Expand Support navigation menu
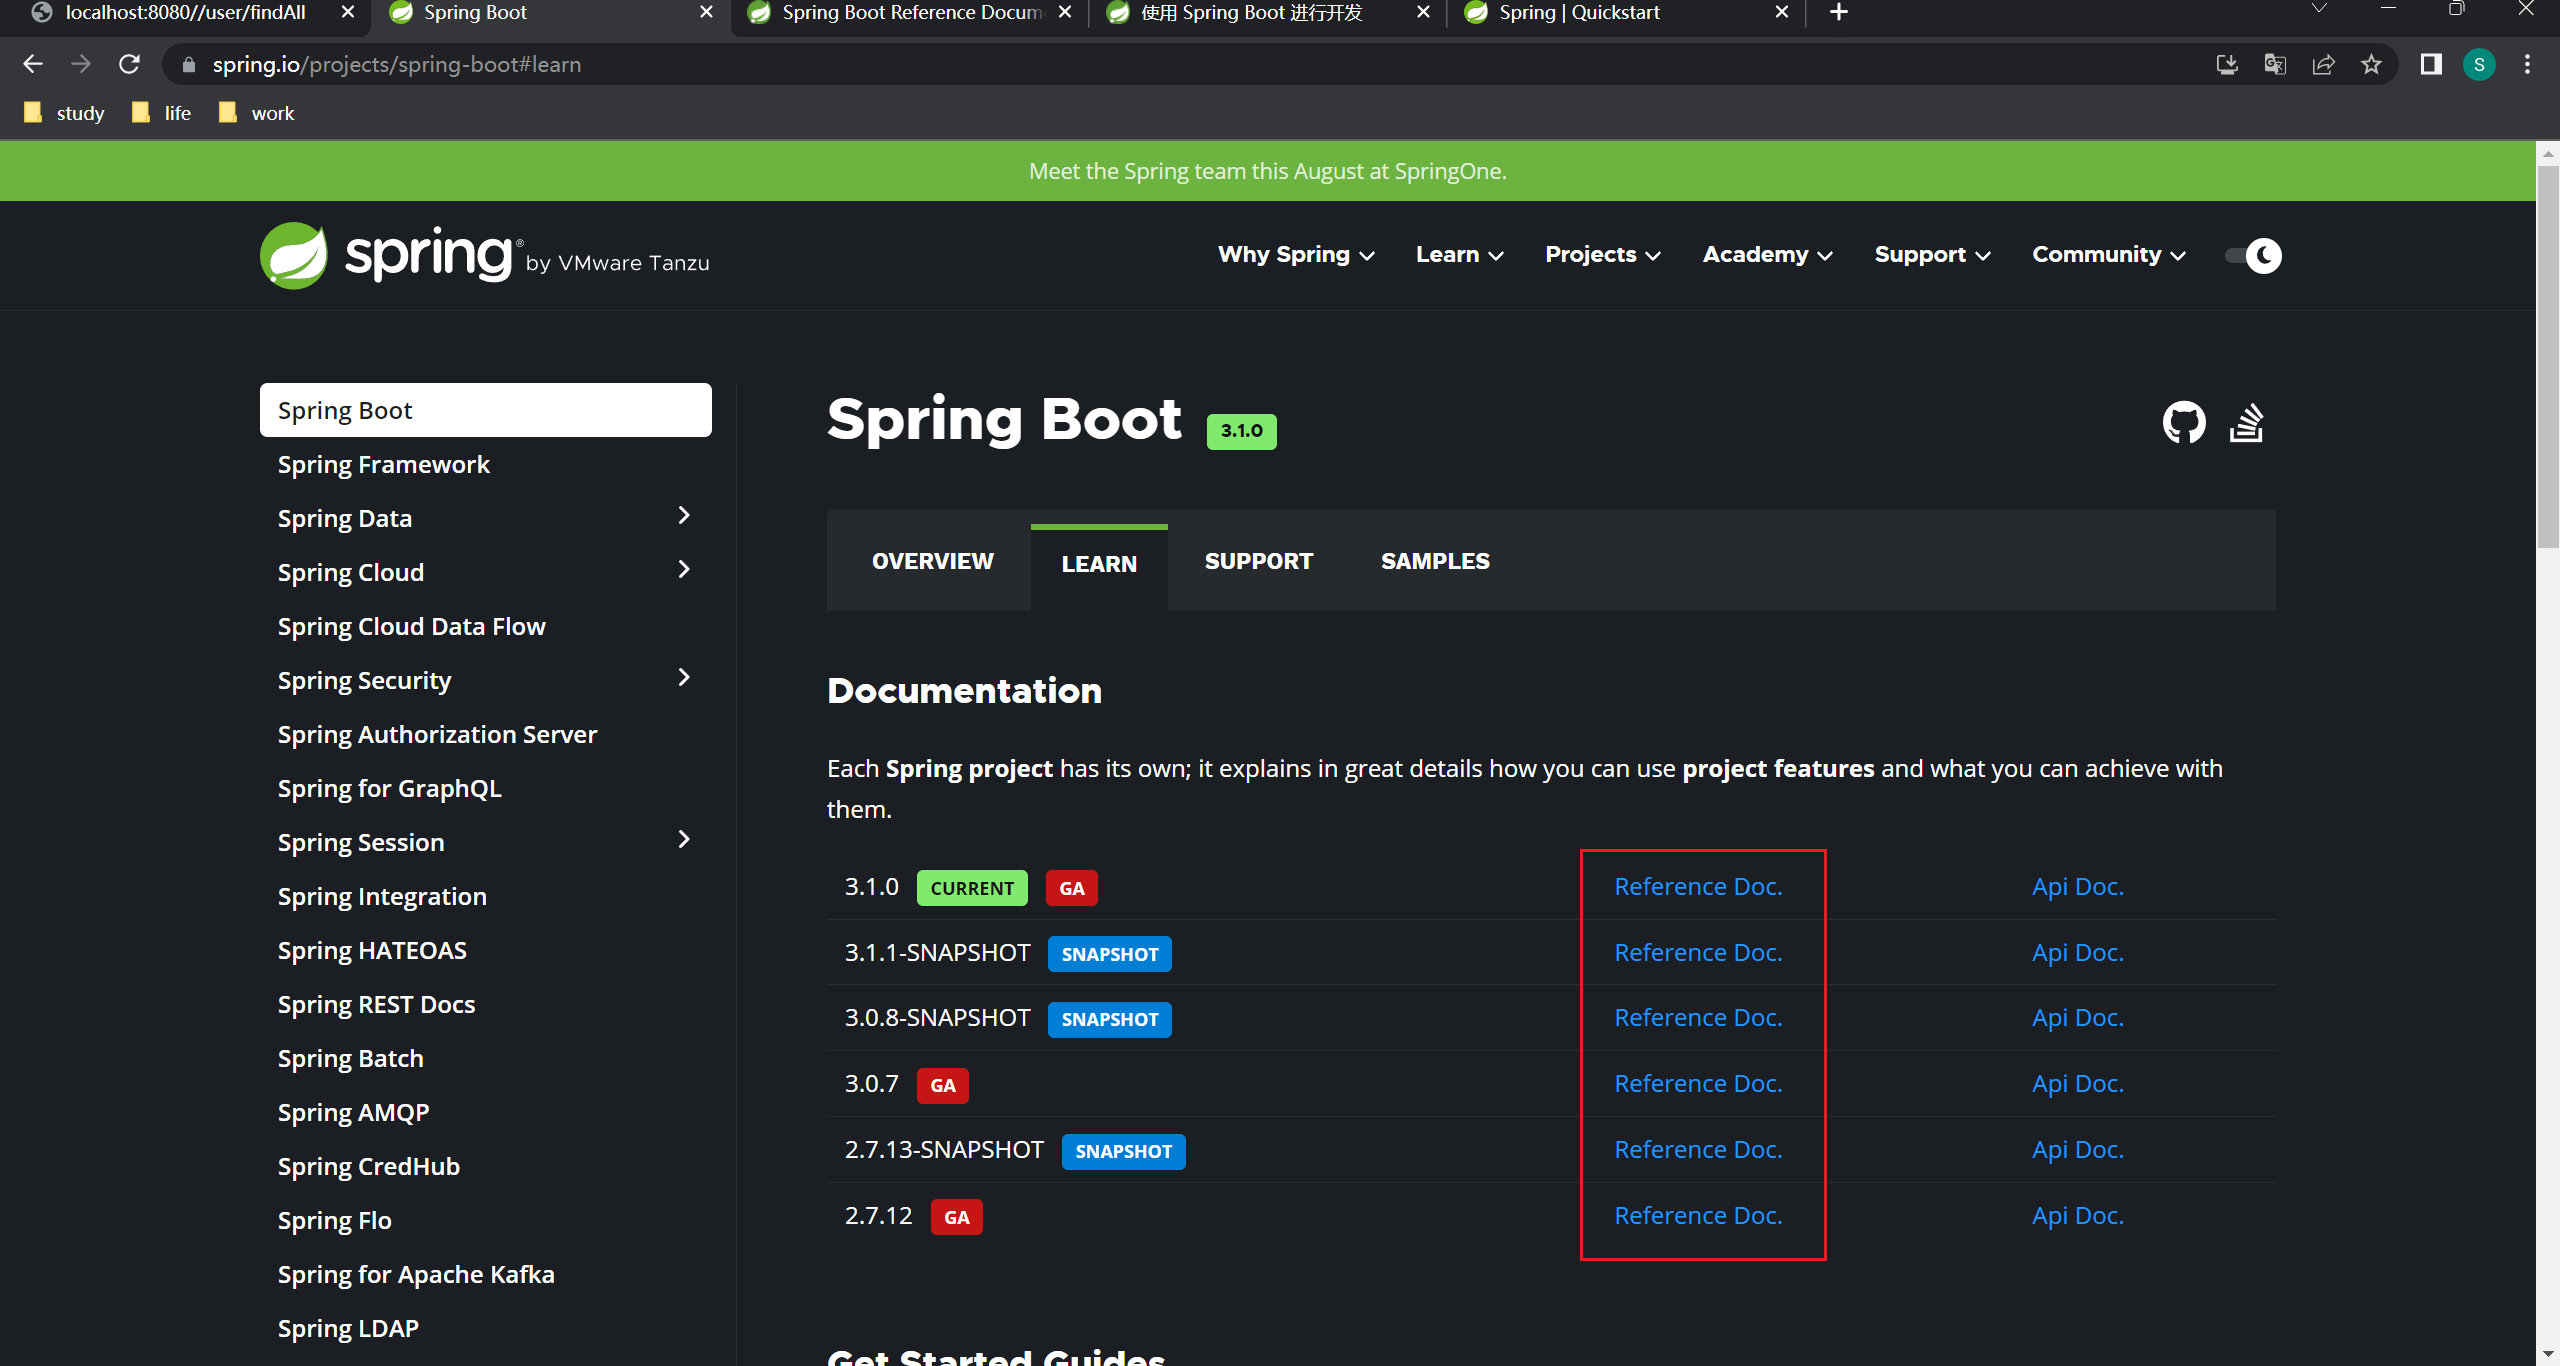This screenshot has height=1366, width=2560. tap(1933, 255)
